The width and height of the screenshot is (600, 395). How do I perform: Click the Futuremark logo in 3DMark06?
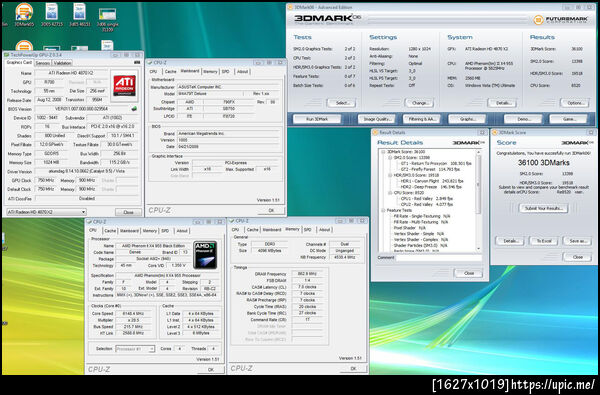pos(561,20)
